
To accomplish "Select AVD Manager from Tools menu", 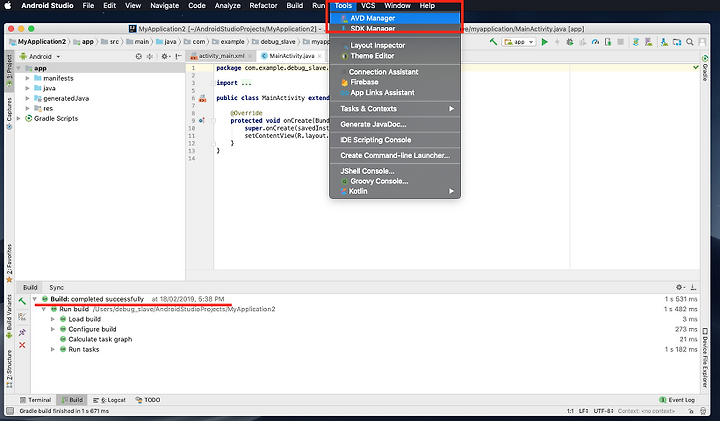I will click(x=395, y=18).
